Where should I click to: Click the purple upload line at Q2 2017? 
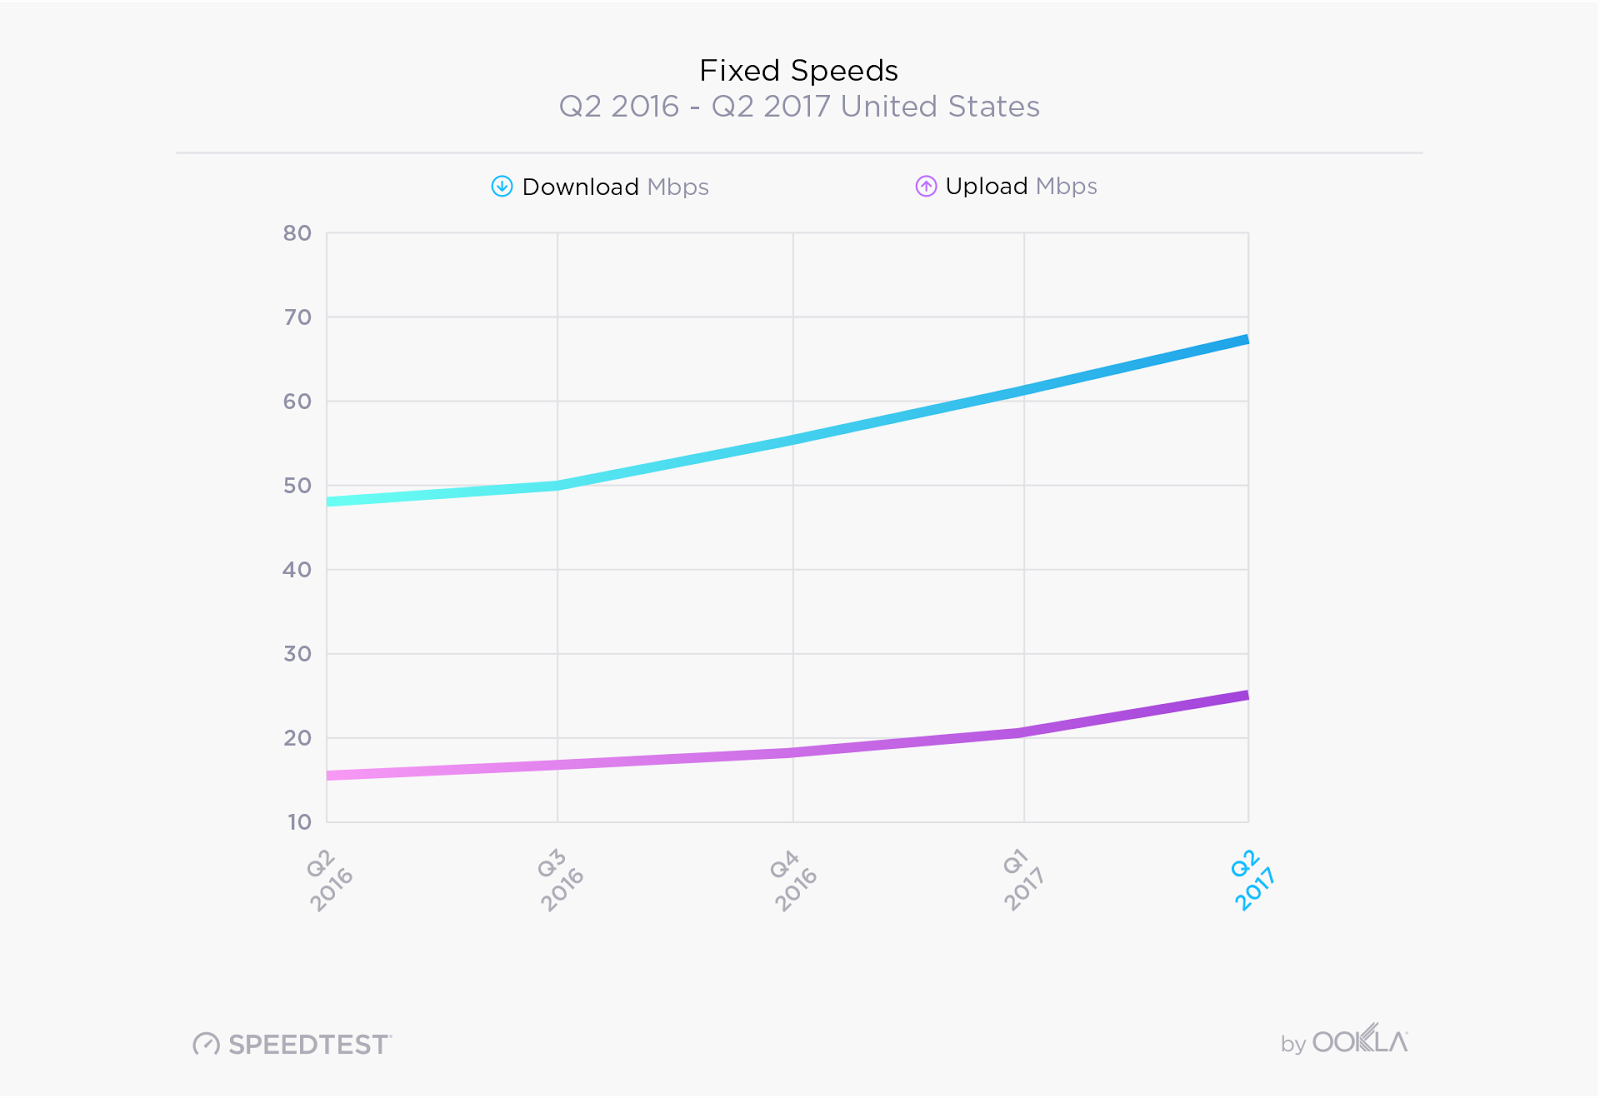pyautogui.click(x=1246, y=695)
